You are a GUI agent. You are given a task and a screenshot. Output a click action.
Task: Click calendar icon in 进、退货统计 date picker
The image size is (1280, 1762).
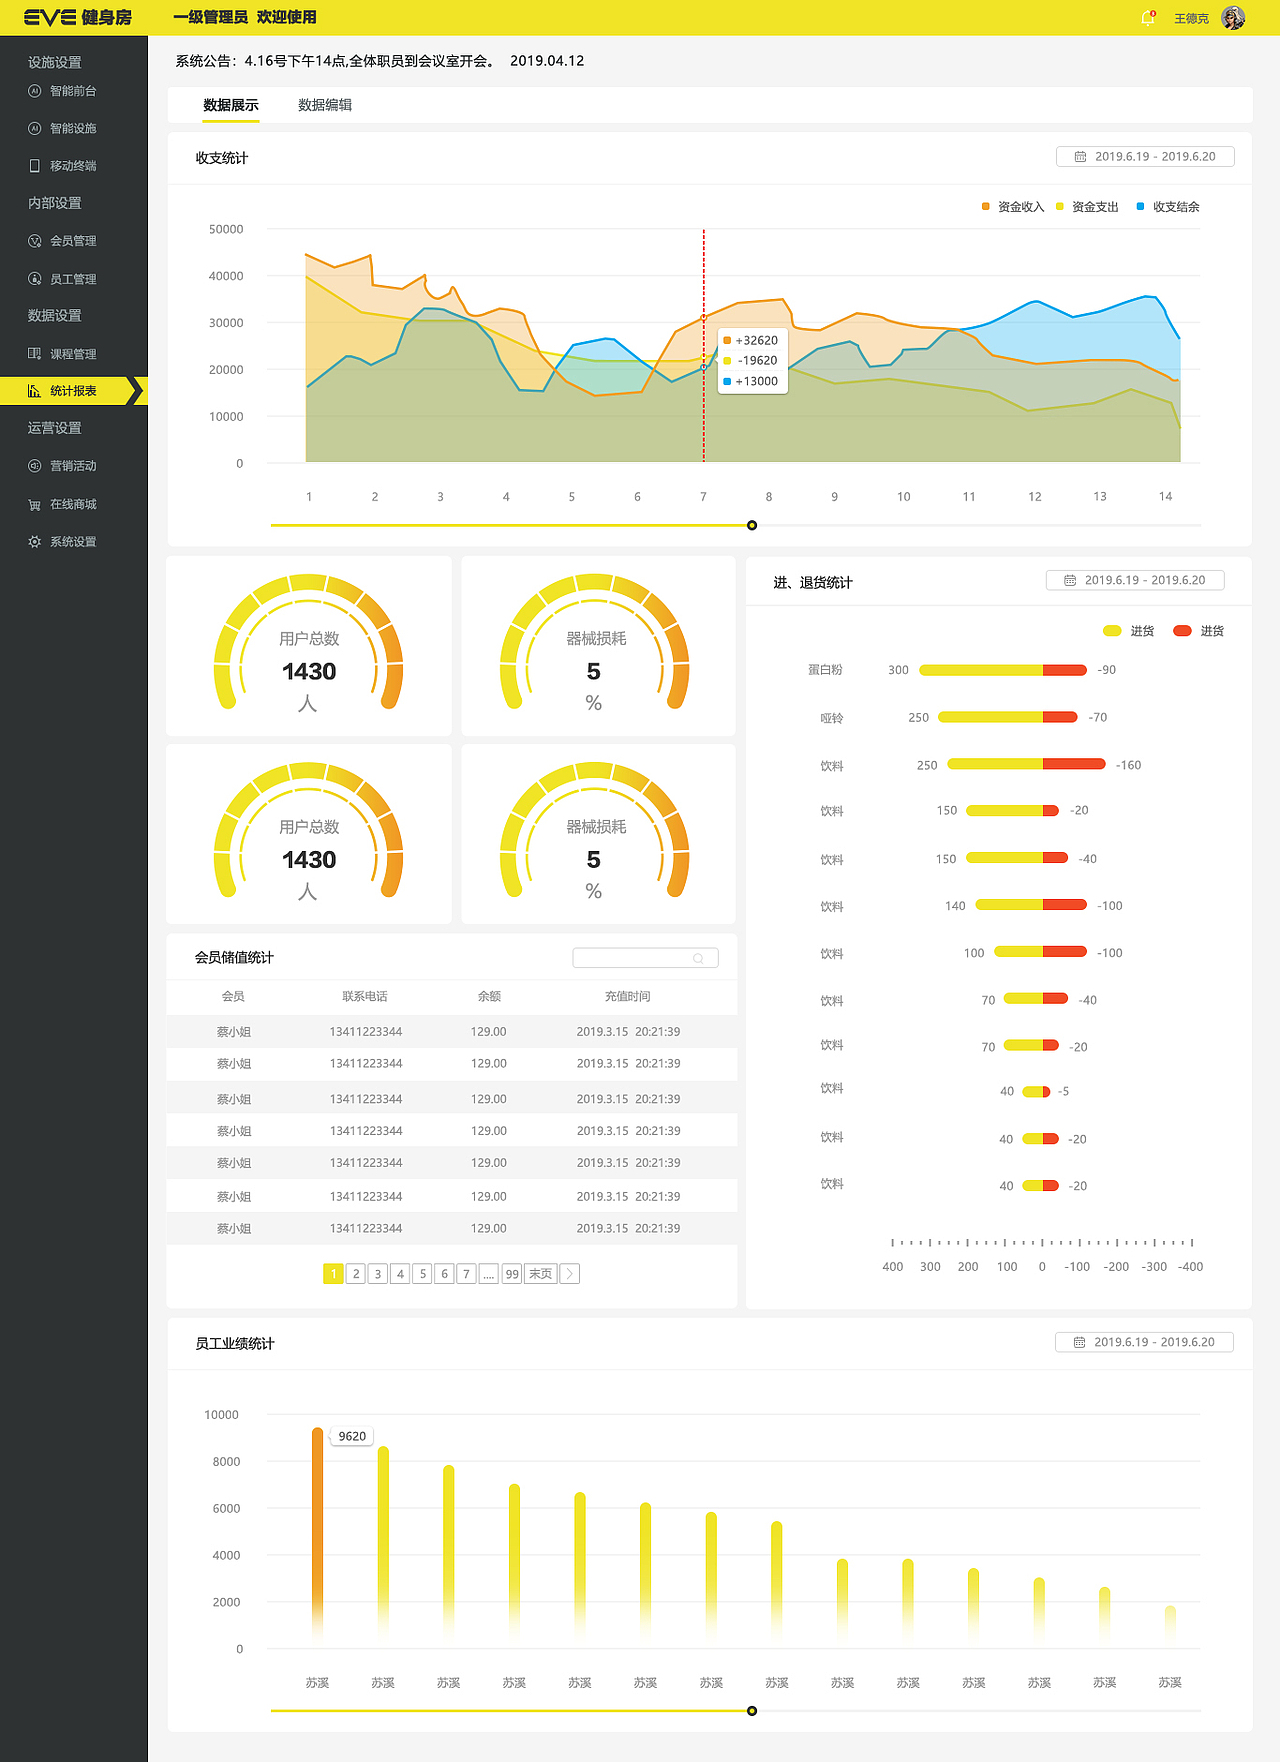(1070, 580)
